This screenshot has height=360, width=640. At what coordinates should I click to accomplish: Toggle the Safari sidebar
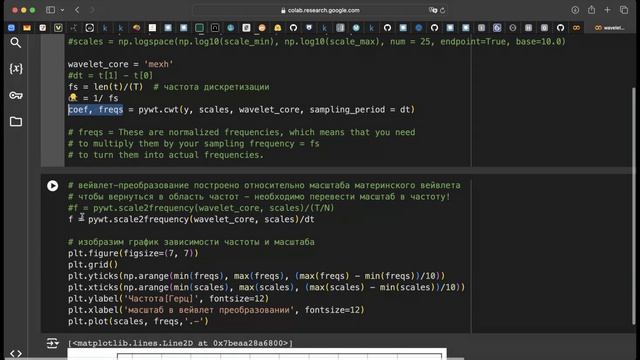50,10
